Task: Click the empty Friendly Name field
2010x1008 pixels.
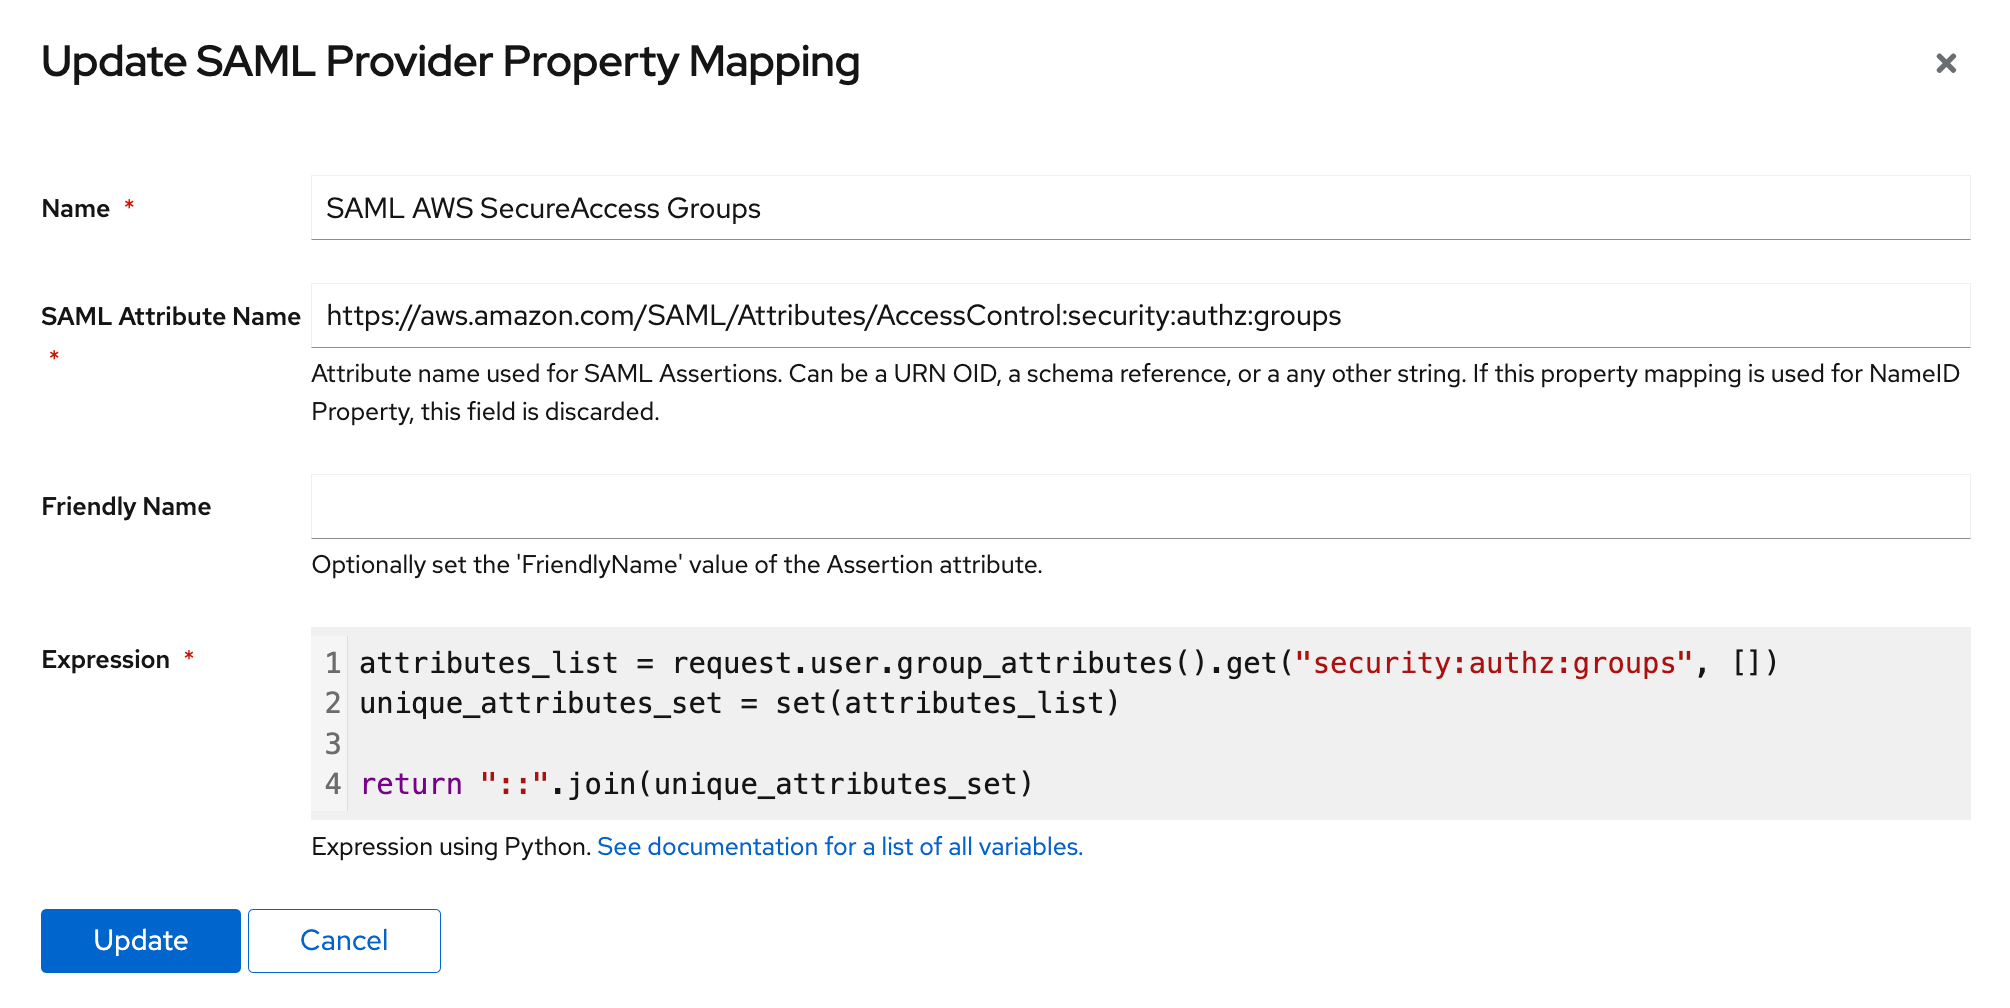Action: [x=1140, y=507]
